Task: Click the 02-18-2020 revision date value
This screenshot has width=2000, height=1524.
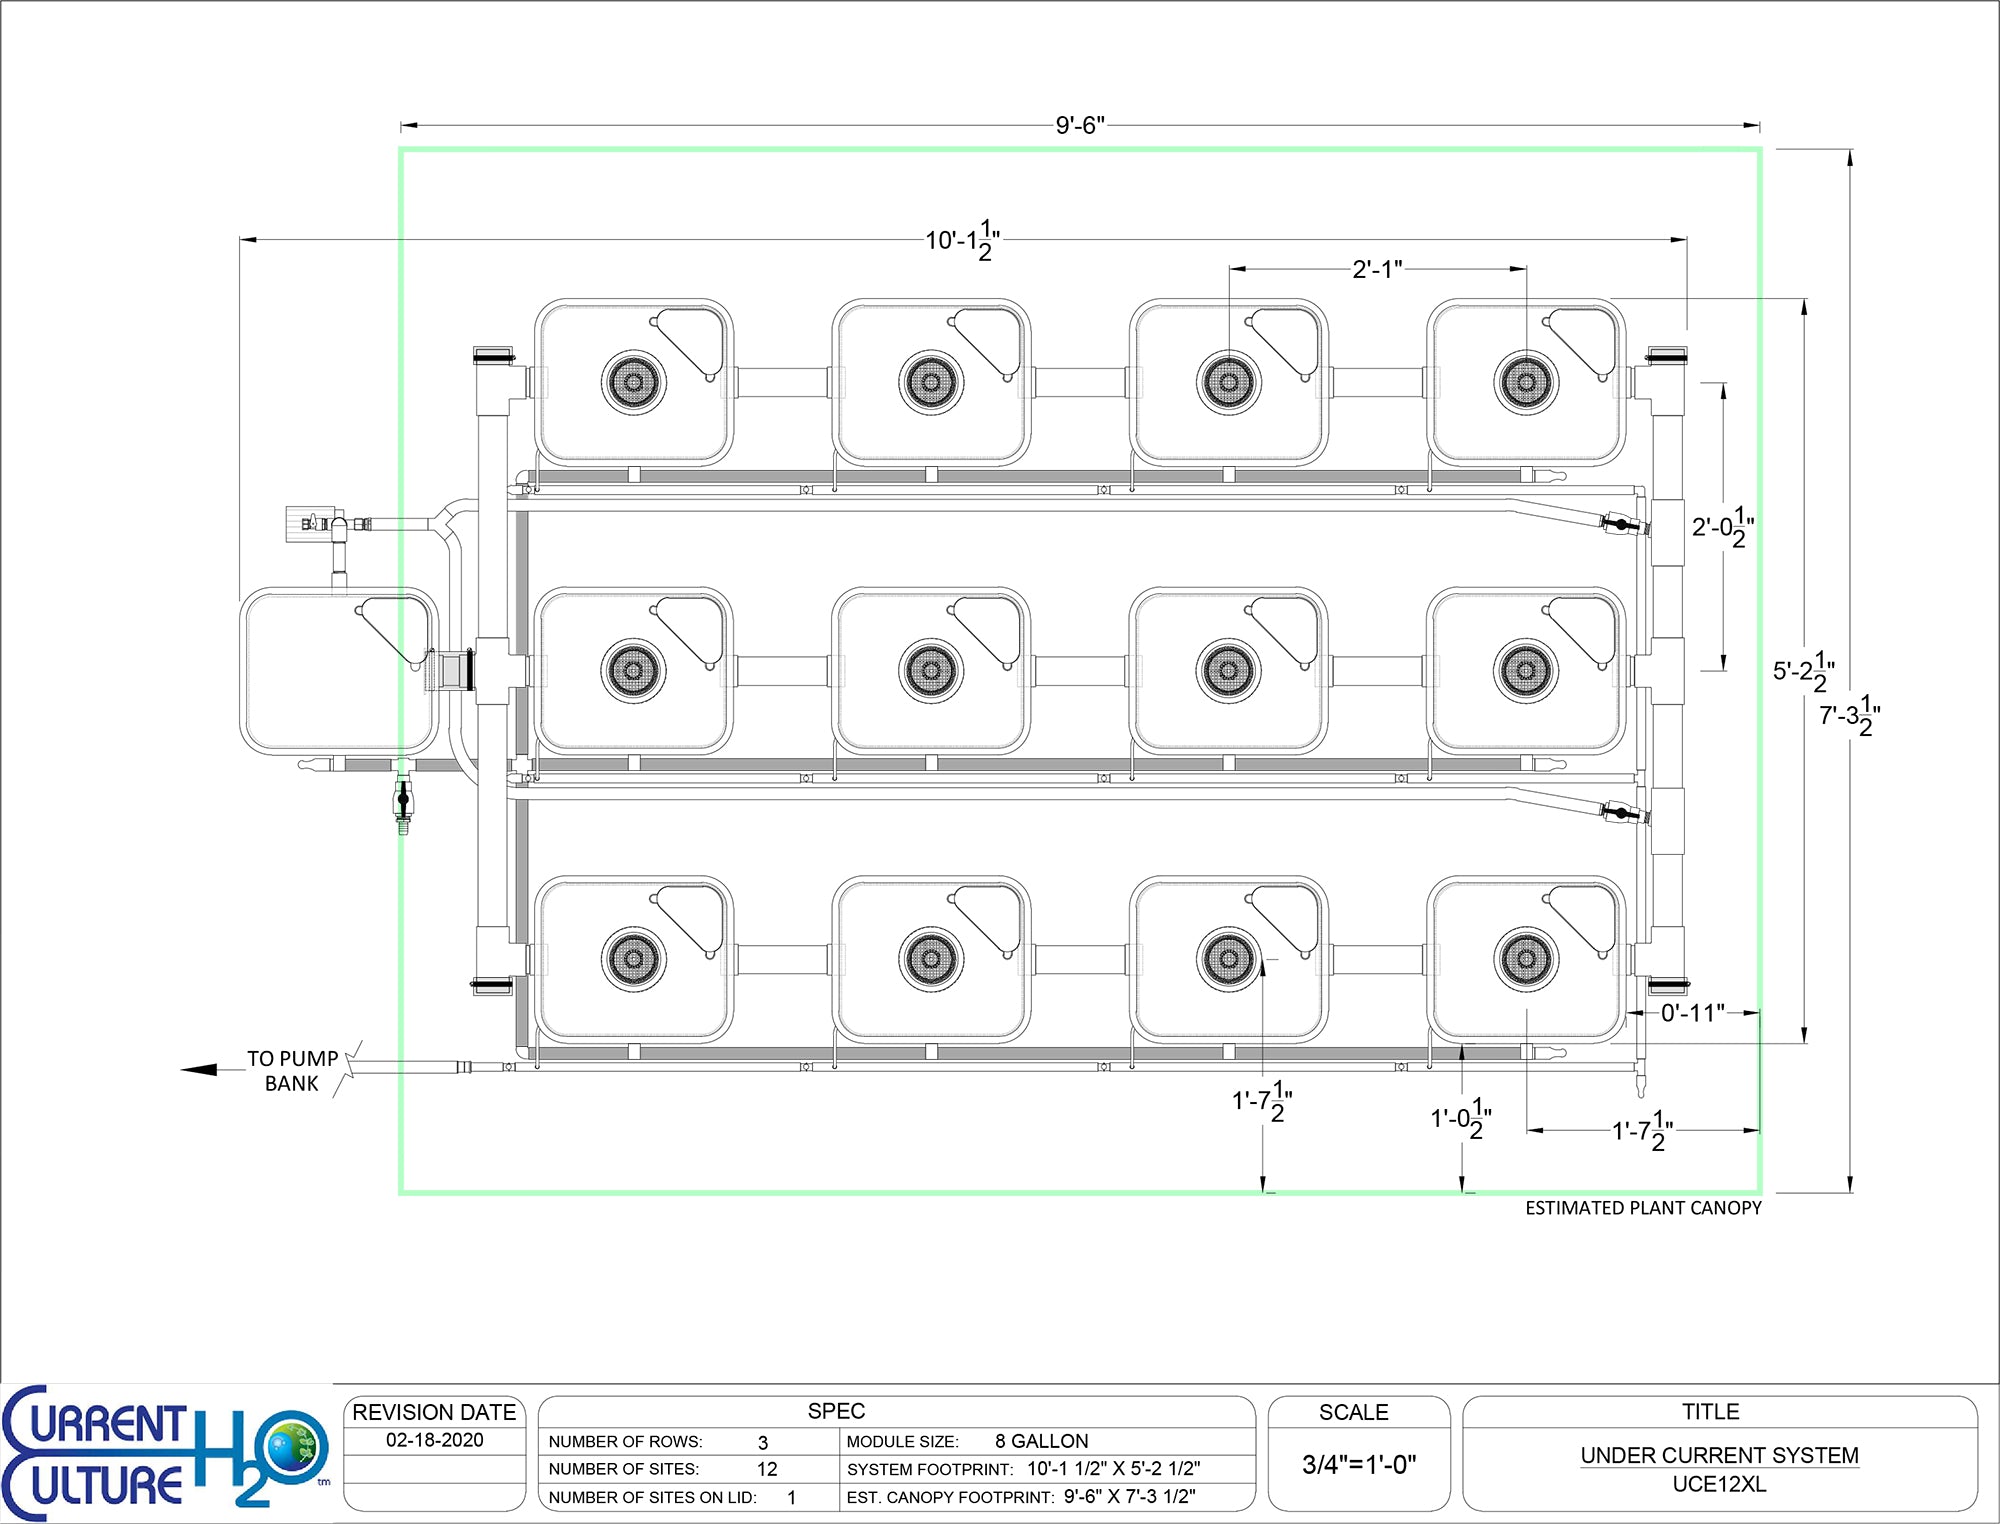Action: [434, 1440]
